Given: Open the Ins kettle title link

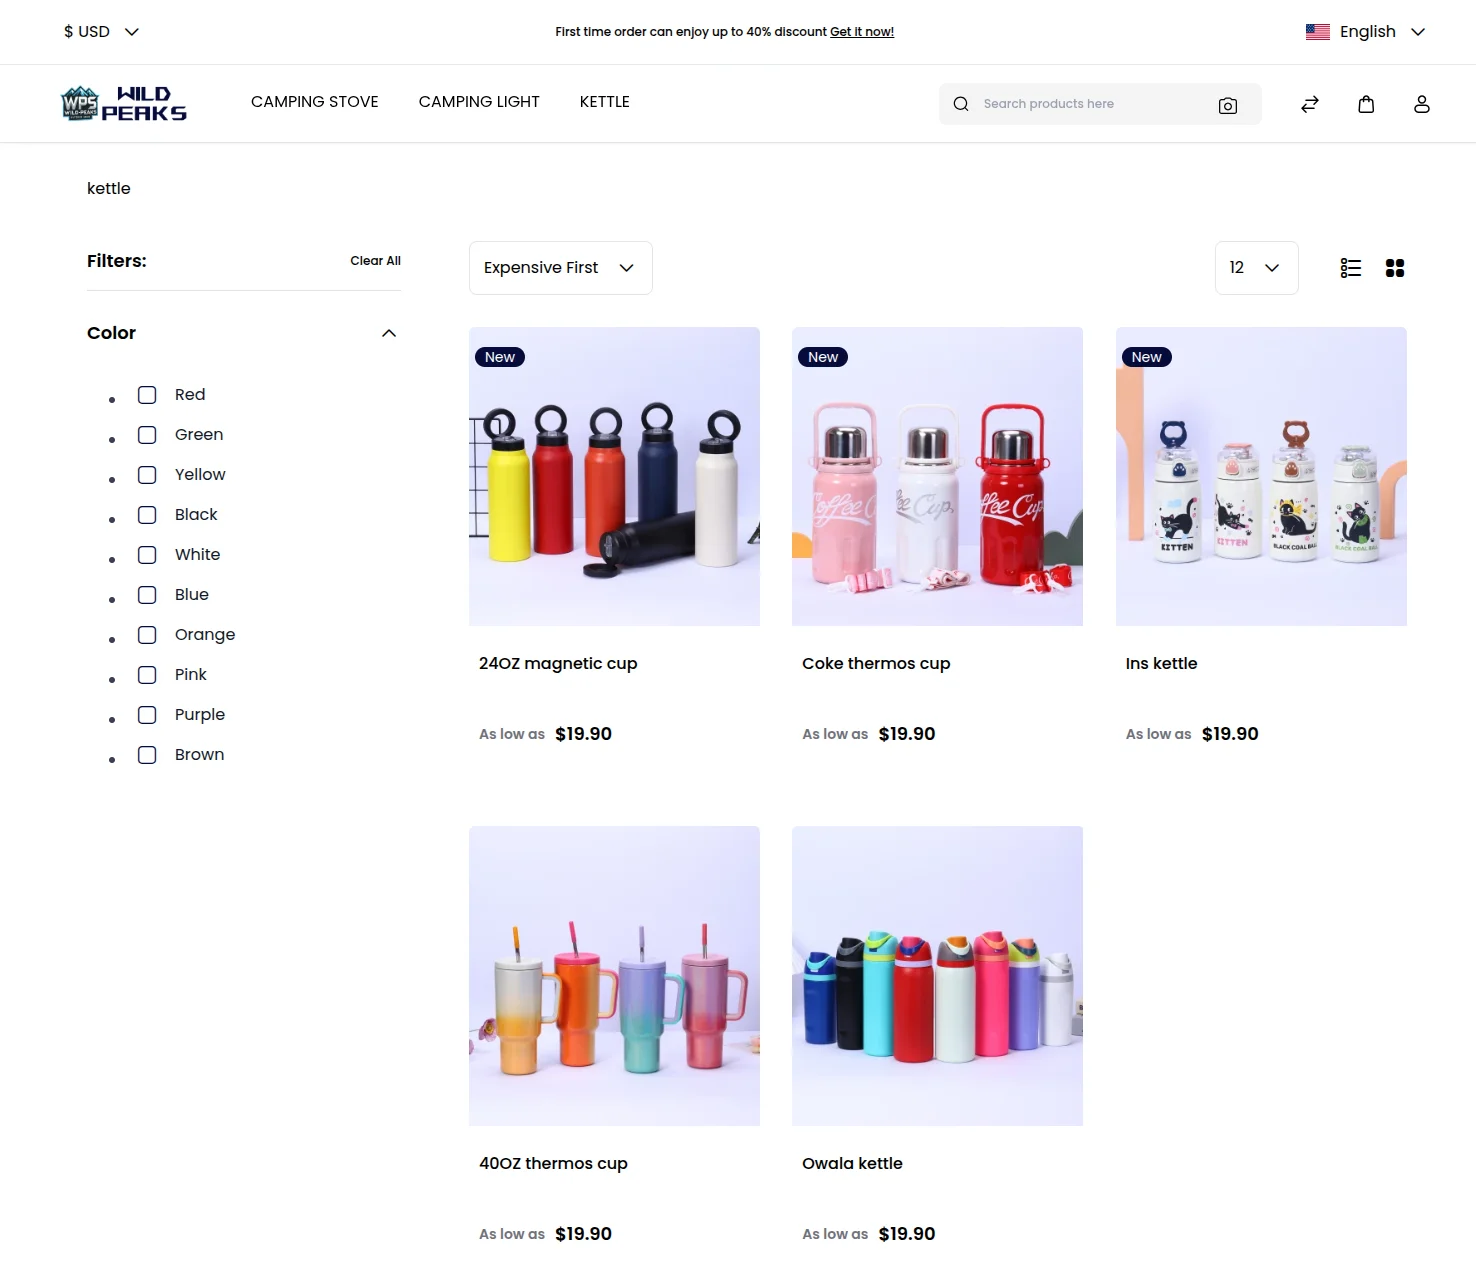Looking at the screenshot, I should (x=1161, y=664).
